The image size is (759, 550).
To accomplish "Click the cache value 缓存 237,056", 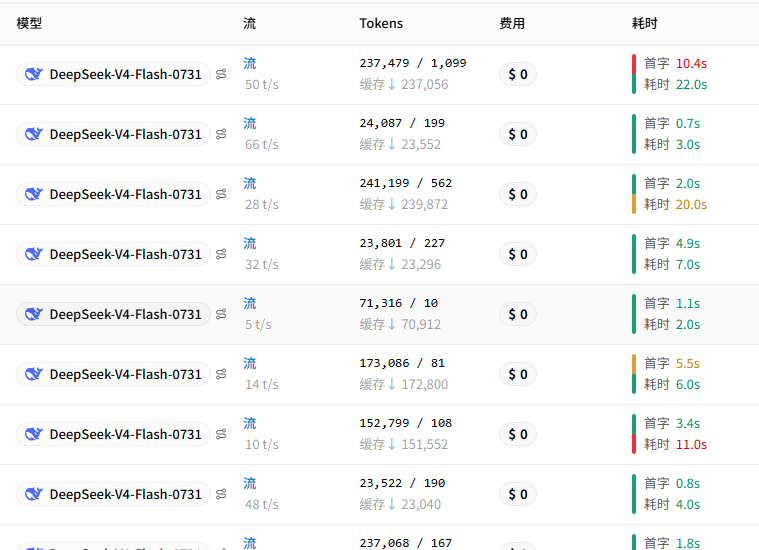I will pyautogui.click(x=404, y=85).
